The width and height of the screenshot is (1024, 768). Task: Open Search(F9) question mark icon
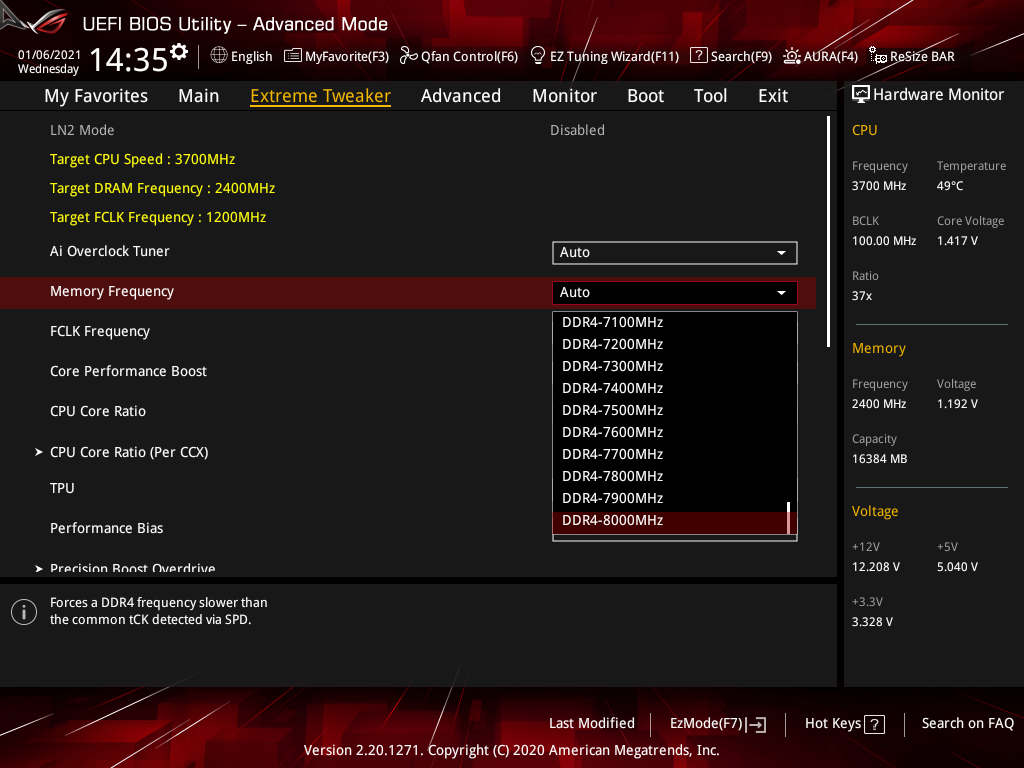pyautogui.click(x=698, y=56)
